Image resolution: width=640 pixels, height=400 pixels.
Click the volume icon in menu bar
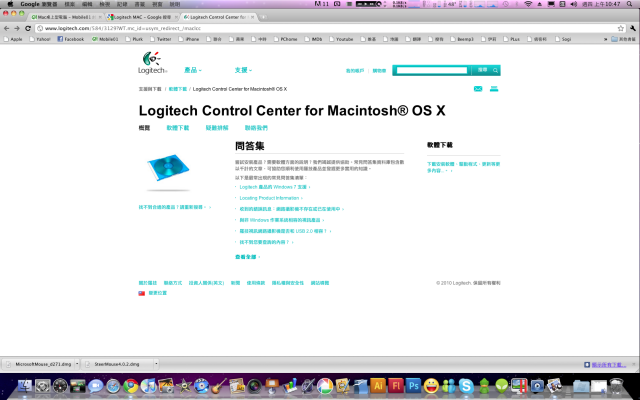(x=573, y=4)
